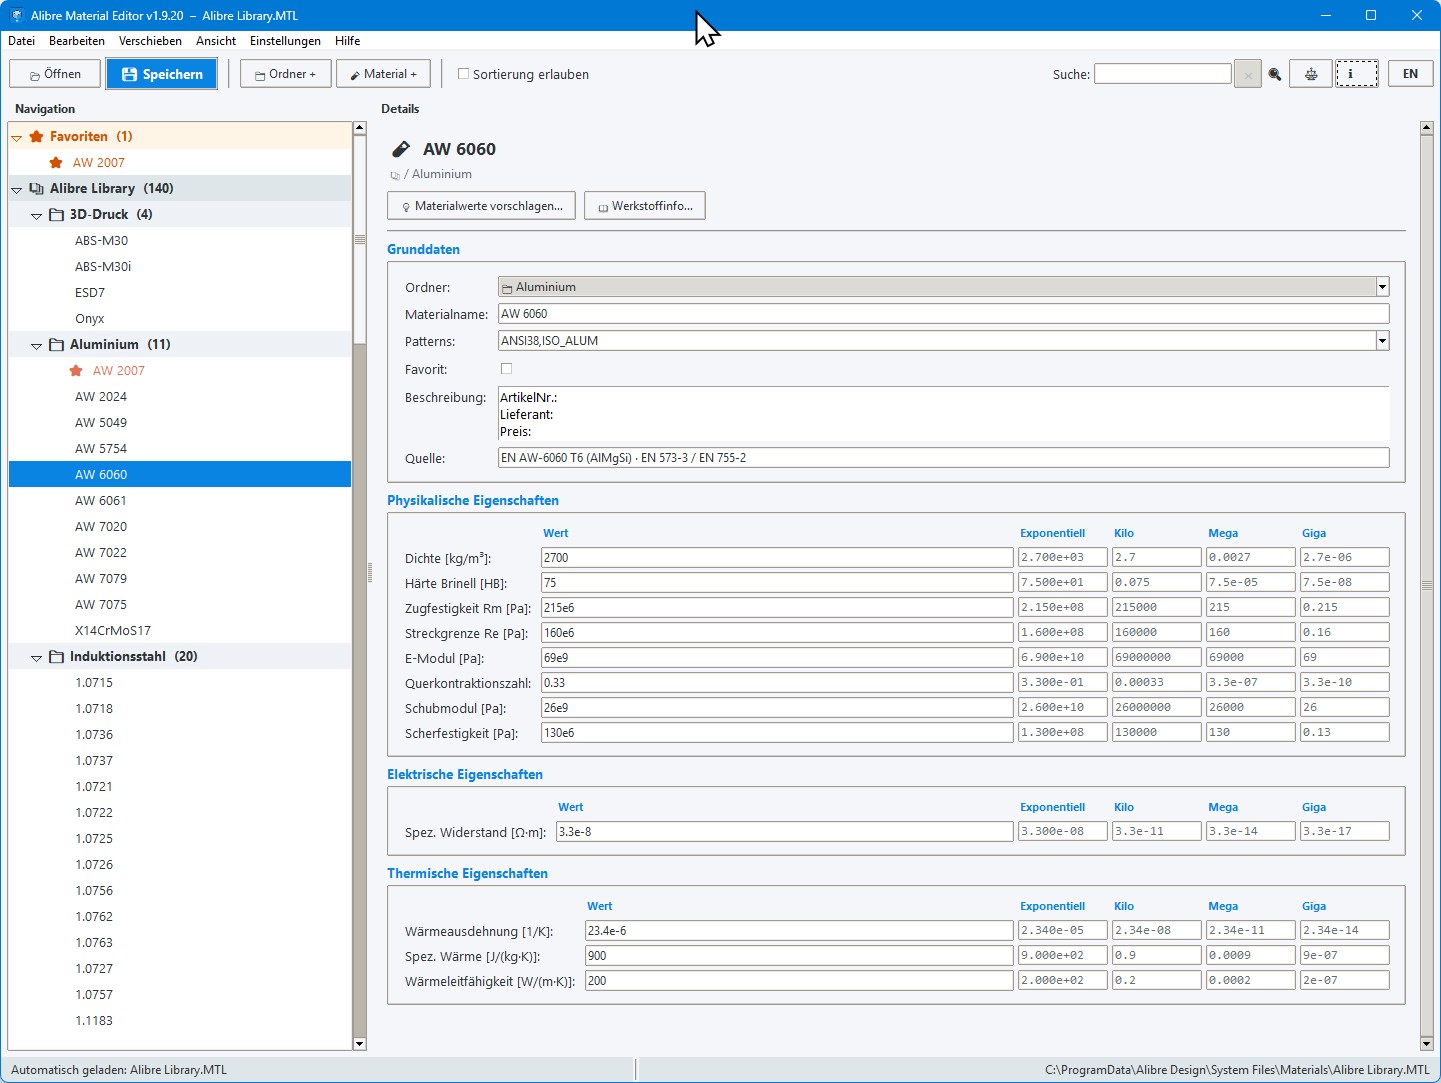Click the Induktionsstahl folder icon
Screen dimensions: 1441x1083
coord(56,656)
